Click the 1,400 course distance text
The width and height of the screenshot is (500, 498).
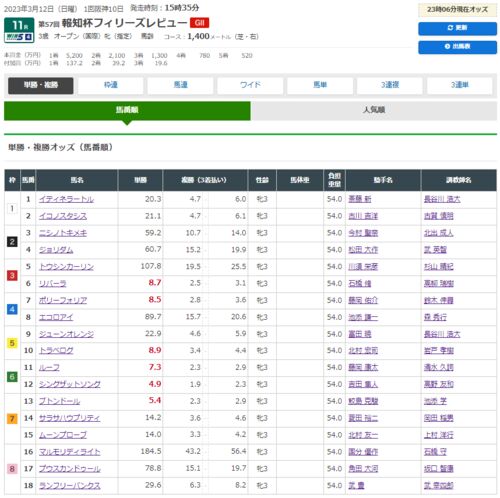coord(198,36)
